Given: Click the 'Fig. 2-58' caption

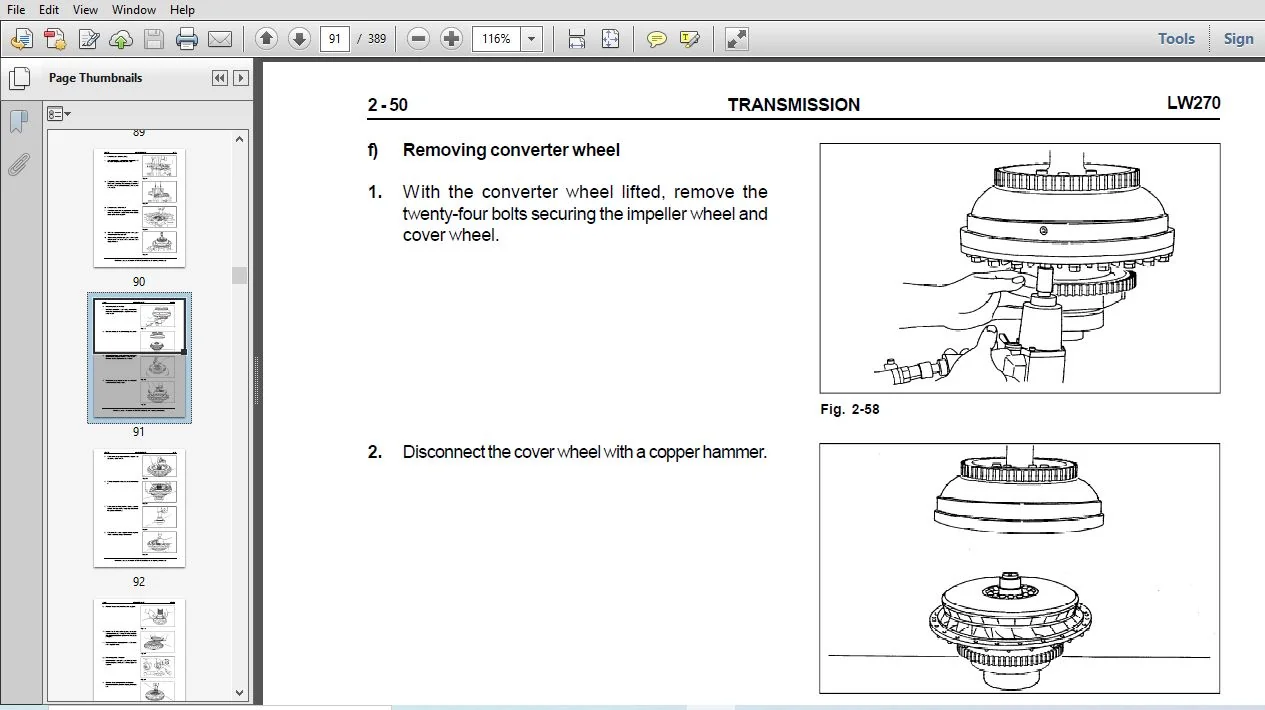Looking at the screenshot, I should 849,409.
